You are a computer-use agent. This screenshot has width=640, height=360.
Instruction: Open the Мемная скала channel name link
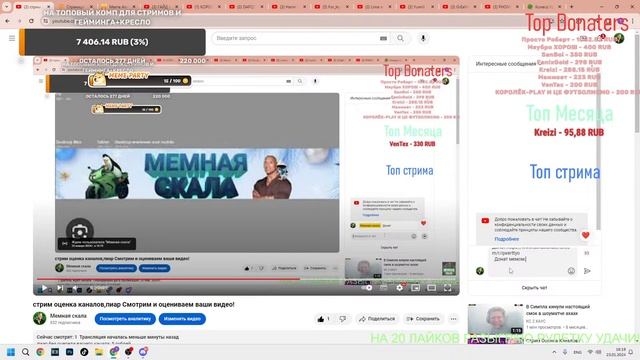pos(68,316)
